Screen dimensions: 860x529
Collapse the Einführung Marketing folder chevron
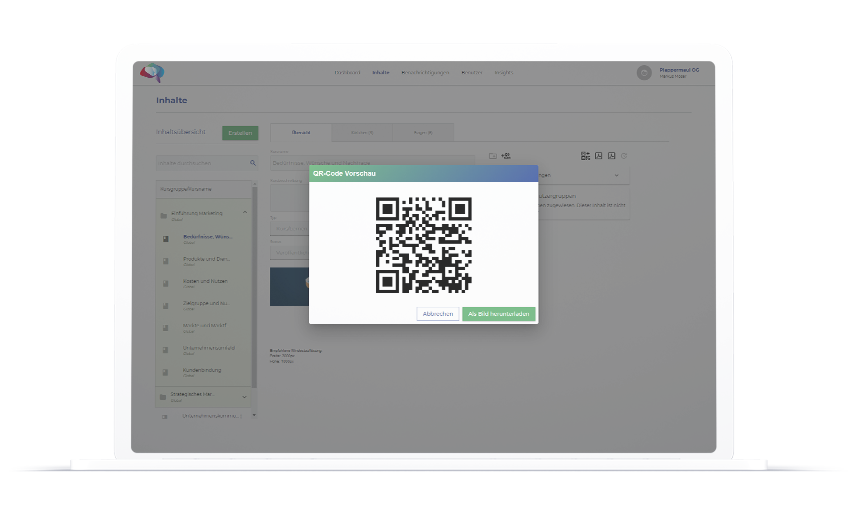tap(245, 213)
